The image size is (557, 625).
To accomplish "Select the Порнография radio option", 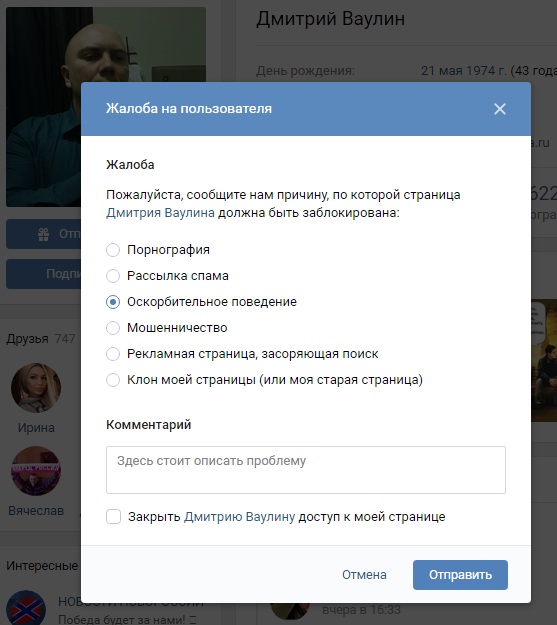I will coord(113,250).
